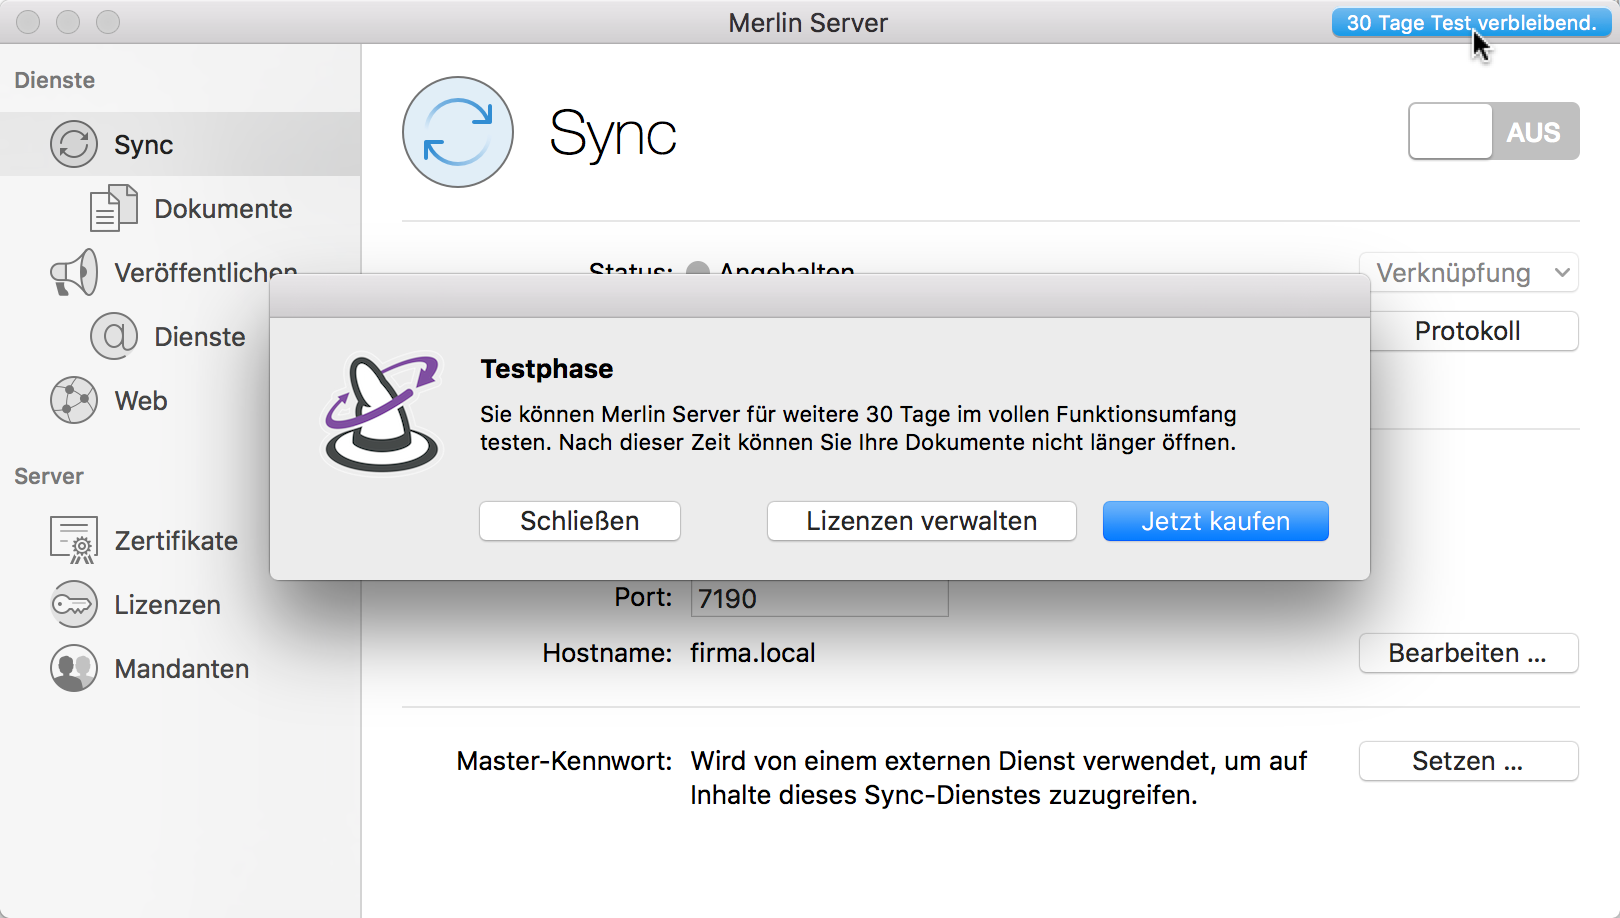
Task: Click the Port field showing 7190
Action: [819, 598]
